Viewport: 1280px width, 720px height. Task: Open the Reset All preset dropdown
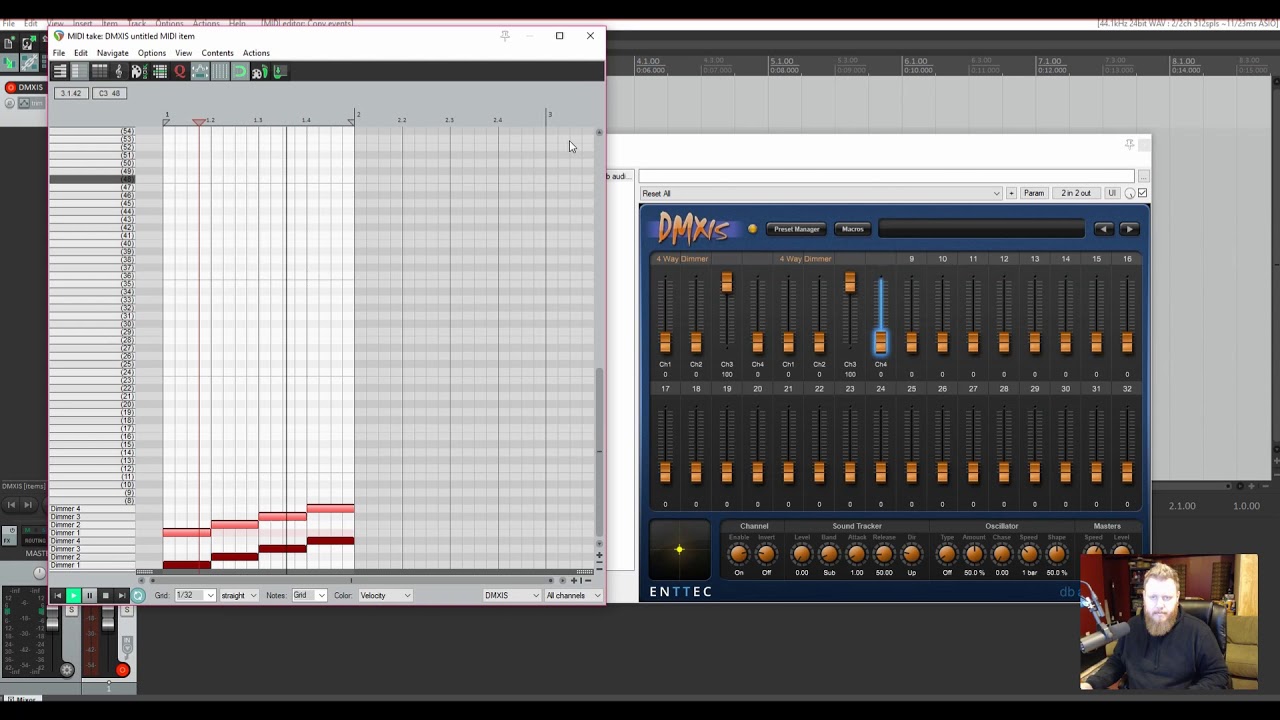(x=820, y=193)
